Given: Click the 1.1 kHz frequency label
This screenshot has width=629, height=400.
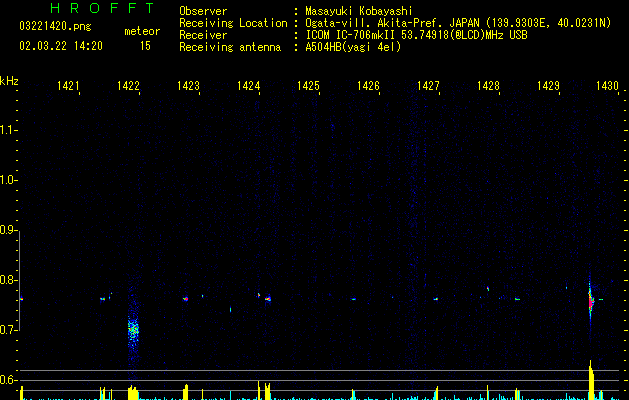Looking at the screenshot, I should point(8,130).
